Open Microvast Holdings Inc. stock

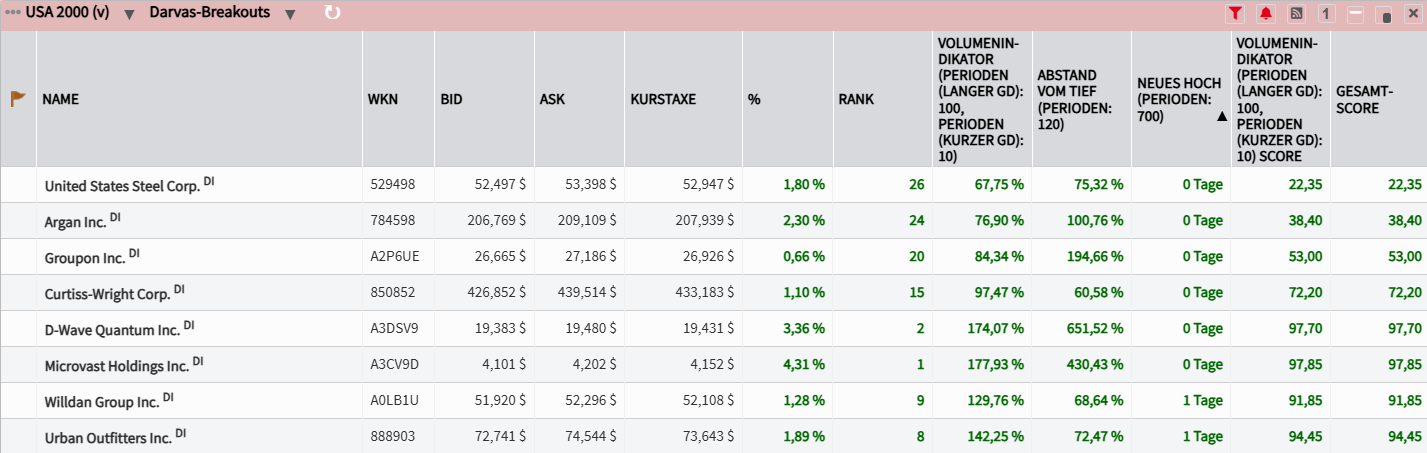tap(117, 365)
